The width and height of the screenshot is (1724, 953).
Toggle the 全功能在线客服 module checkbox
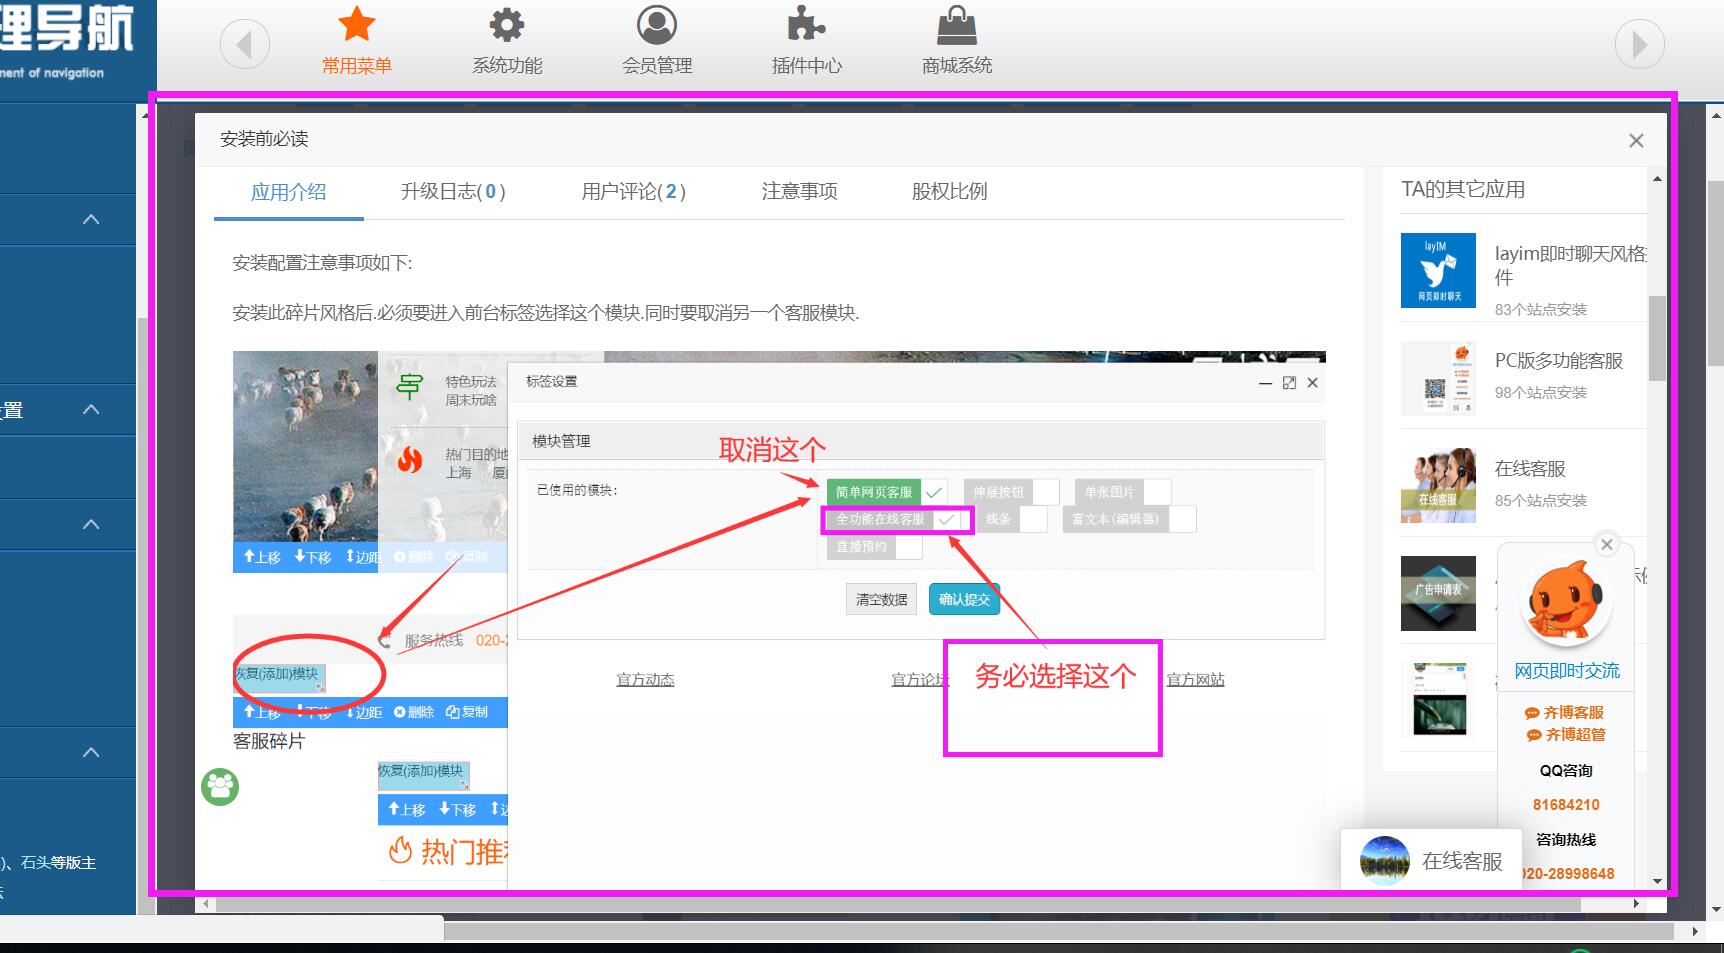coord(946,519)
